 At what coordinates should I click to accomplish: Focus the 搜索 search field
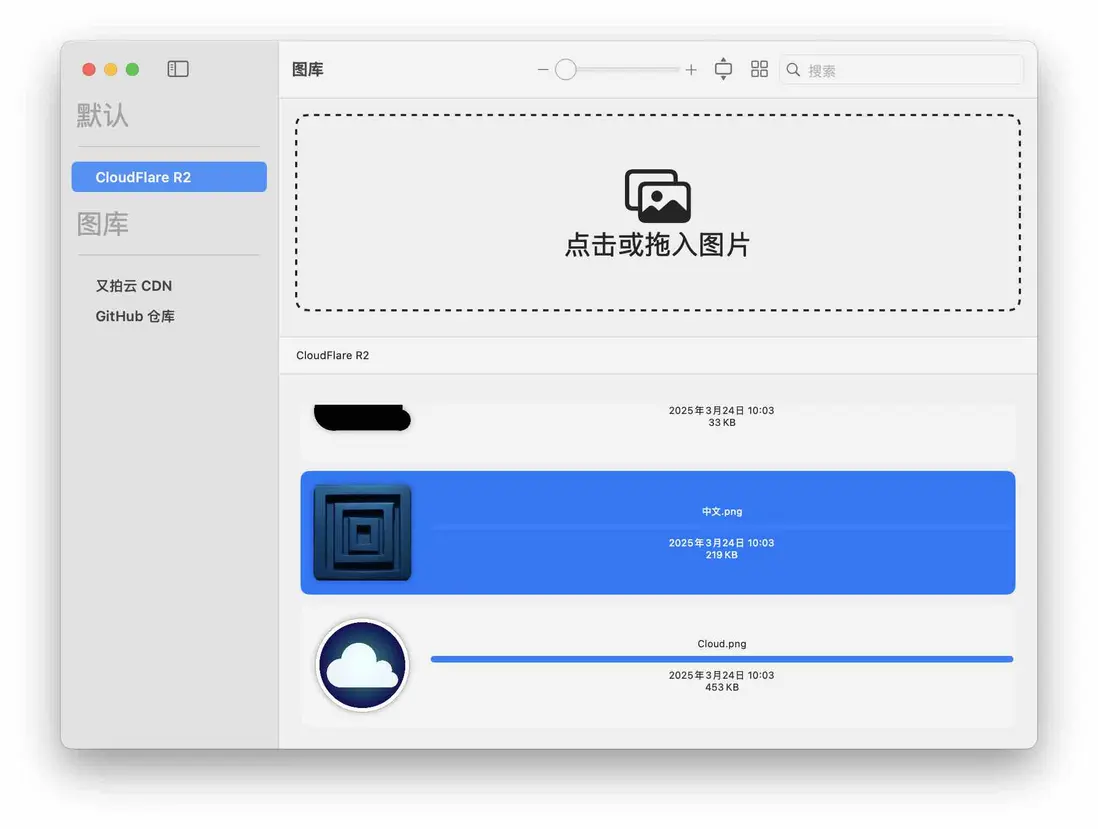(x=902, y=70)
